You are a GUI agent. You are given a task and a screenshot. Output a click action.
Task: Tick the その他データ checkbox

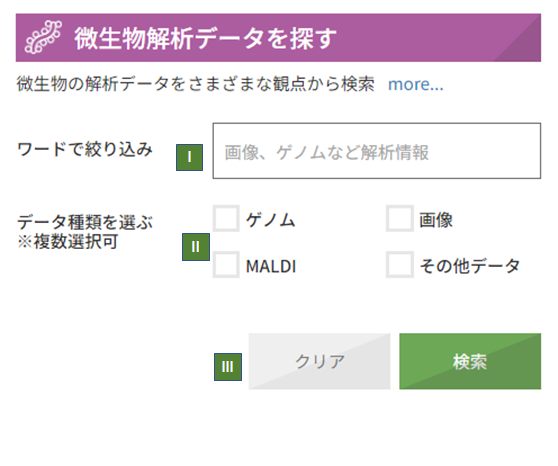pos(400,265)
